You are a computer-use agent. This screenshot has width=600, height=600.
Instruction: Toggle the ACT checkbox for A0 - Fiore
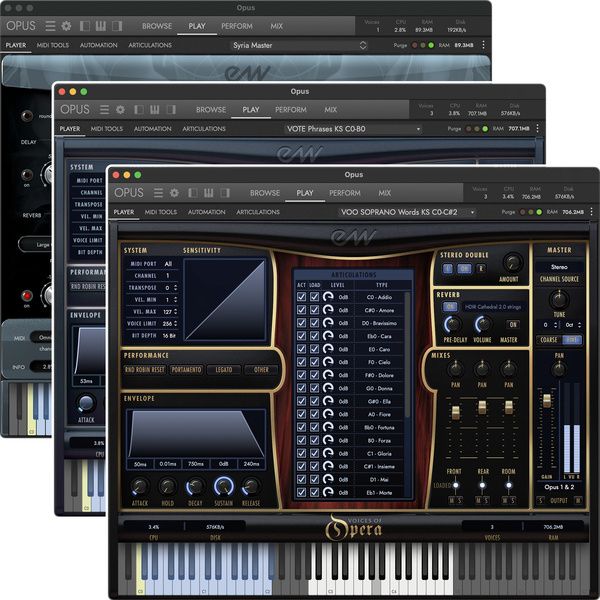(302, 414)
